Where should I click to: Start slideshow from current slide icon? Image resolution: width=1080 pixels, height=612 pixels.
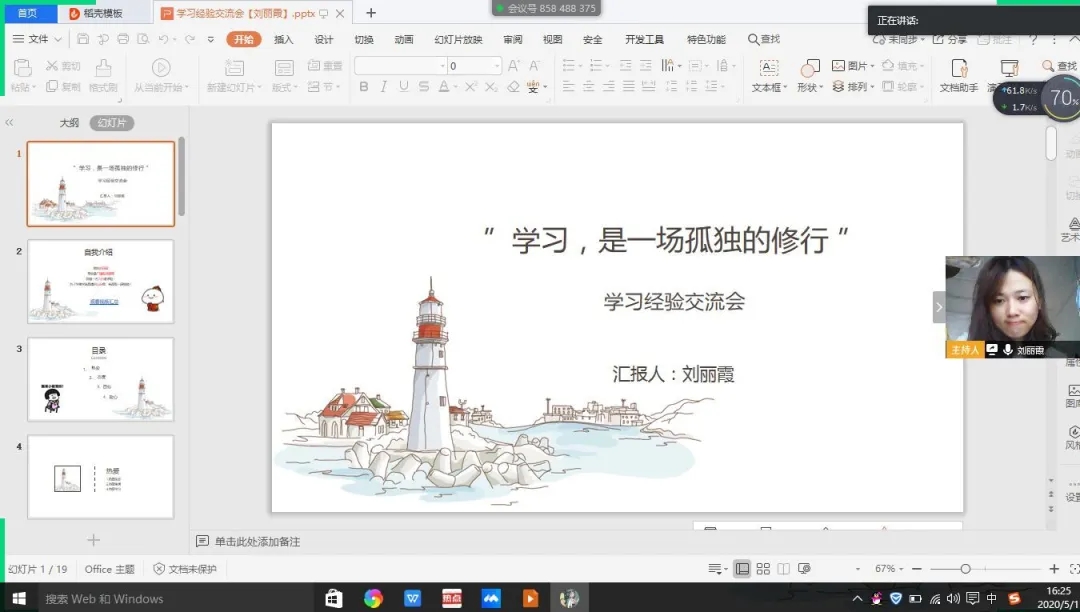coord(160,68)
